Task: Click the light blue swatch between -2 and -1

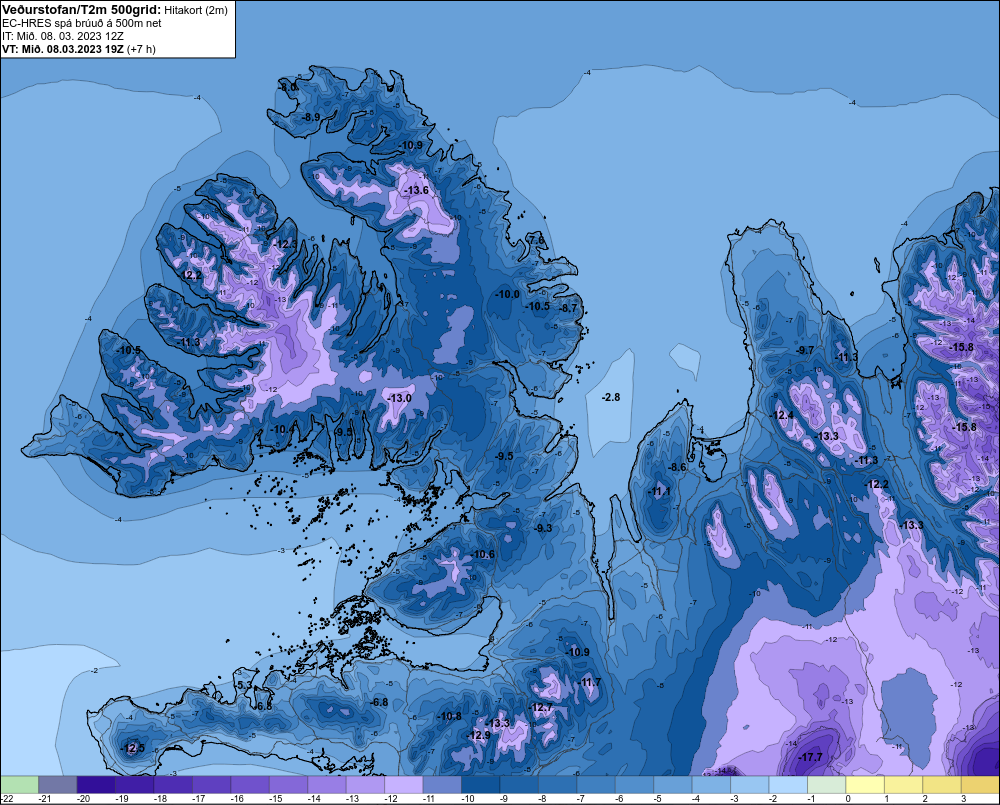Action: 788,784
